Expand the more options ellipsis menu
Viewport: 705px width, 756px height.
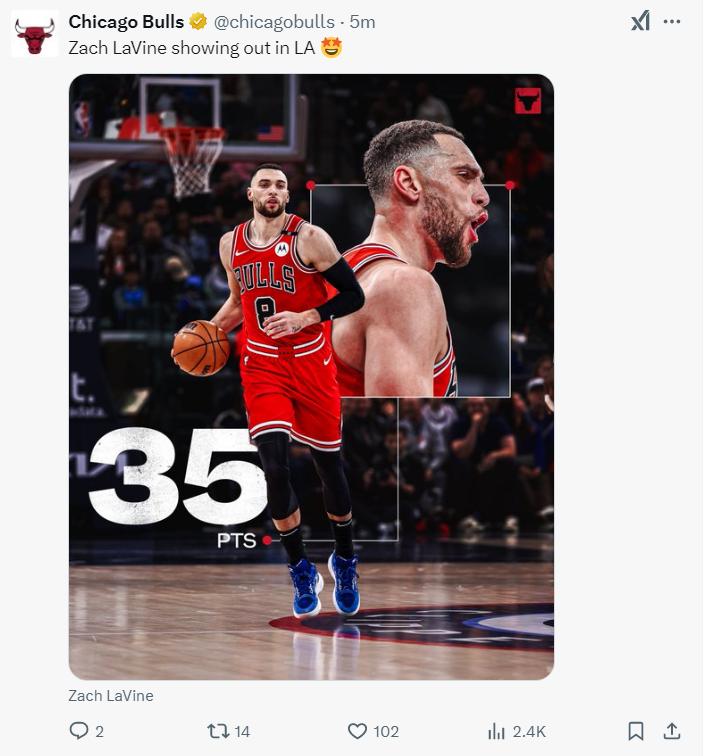click(x=672, y=21)
